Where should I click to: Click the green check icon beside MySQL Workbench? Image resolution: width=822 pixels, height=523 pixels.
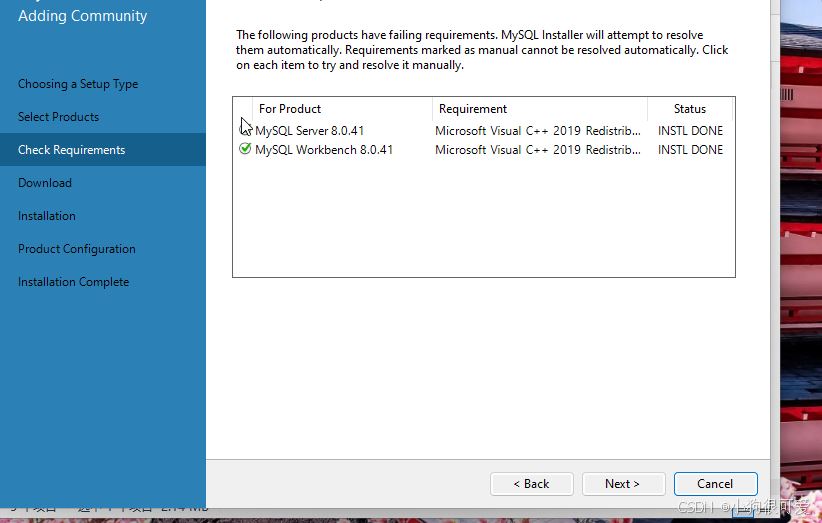[245, 149]
